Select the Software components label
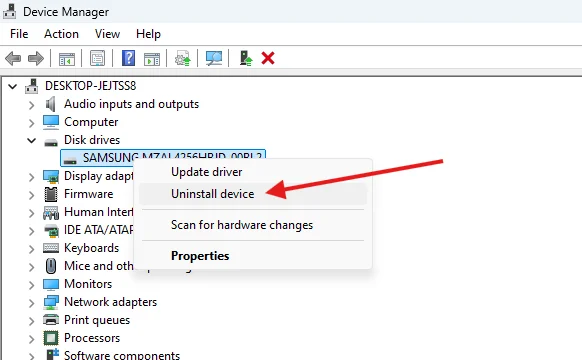Image resolution: width=582 pixels, height=360 pixels. [x=122, y=355]
